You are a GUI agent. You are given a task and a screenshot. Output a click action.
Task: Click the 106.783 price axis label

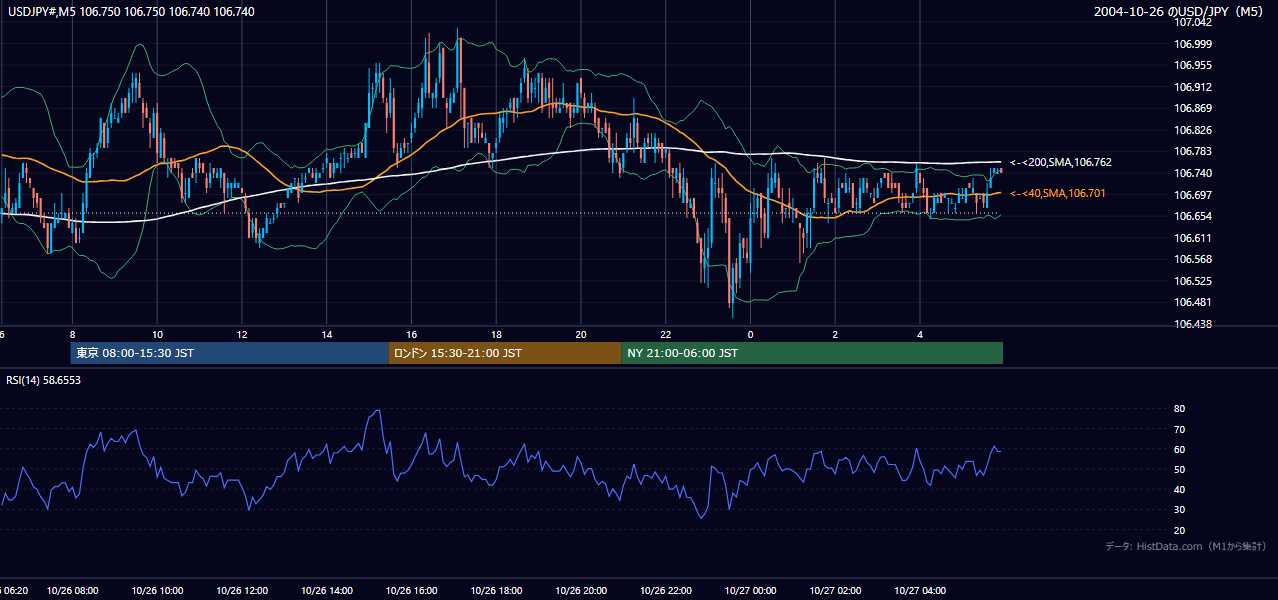[x=1194, y=151]
